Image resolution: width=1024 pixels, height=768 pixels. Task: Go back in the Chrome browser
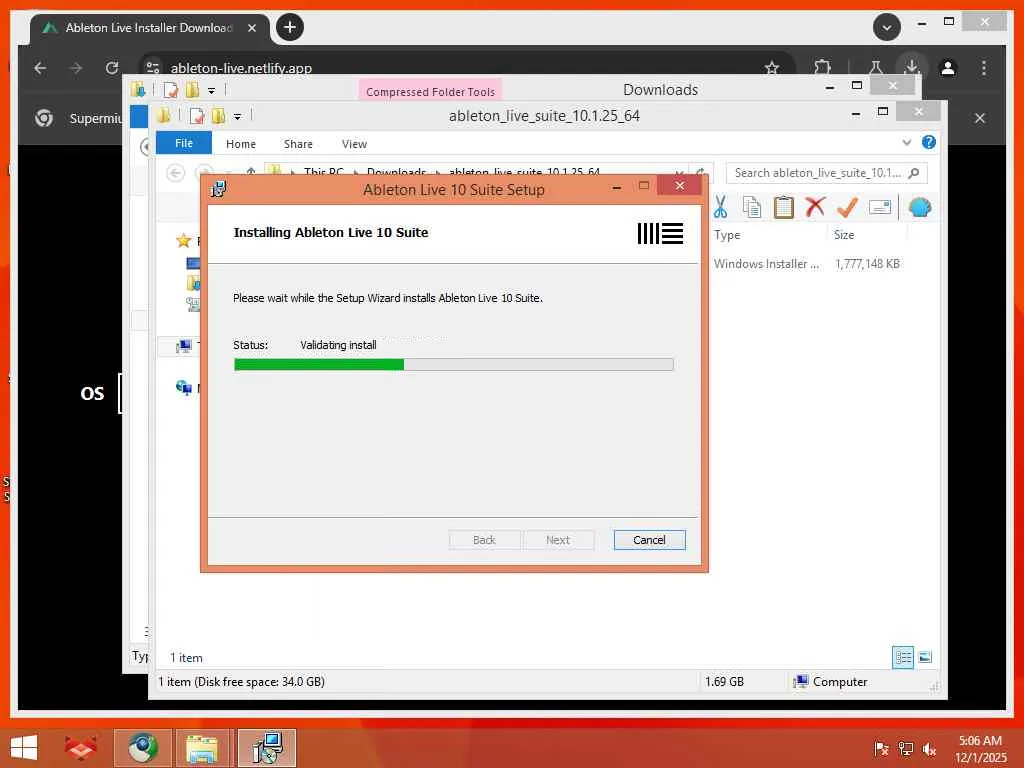pos(40,68)
